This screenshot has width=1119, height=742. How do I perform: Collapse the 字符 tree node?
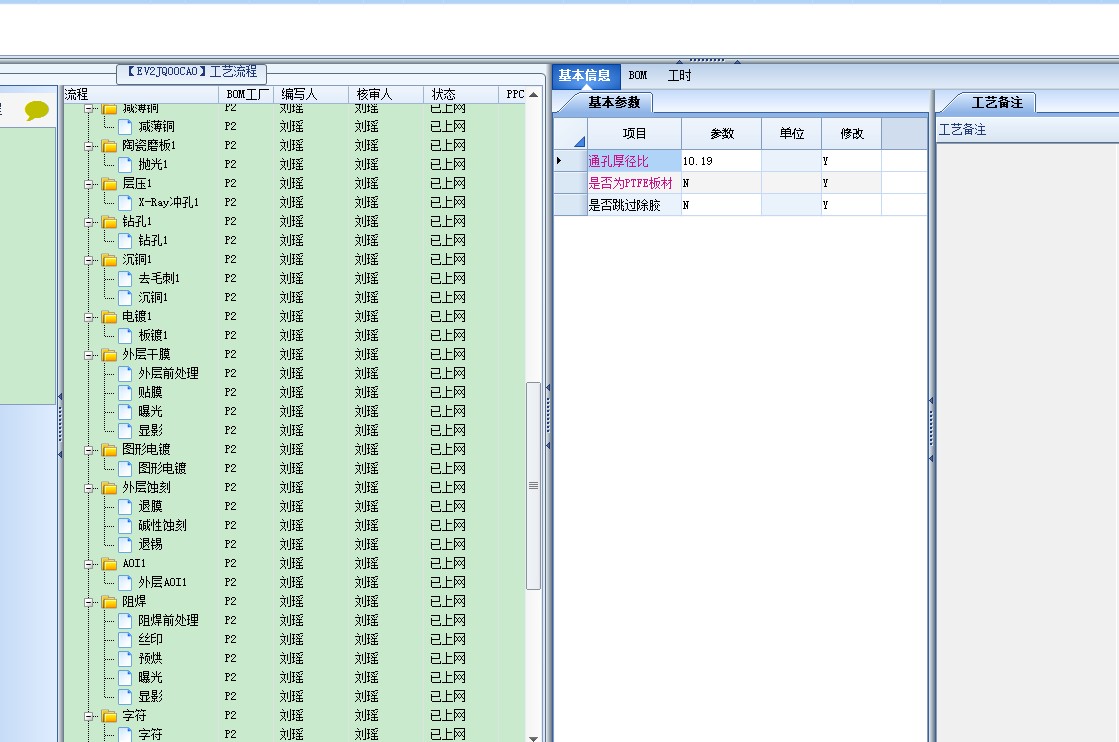[x=88, y=716]
